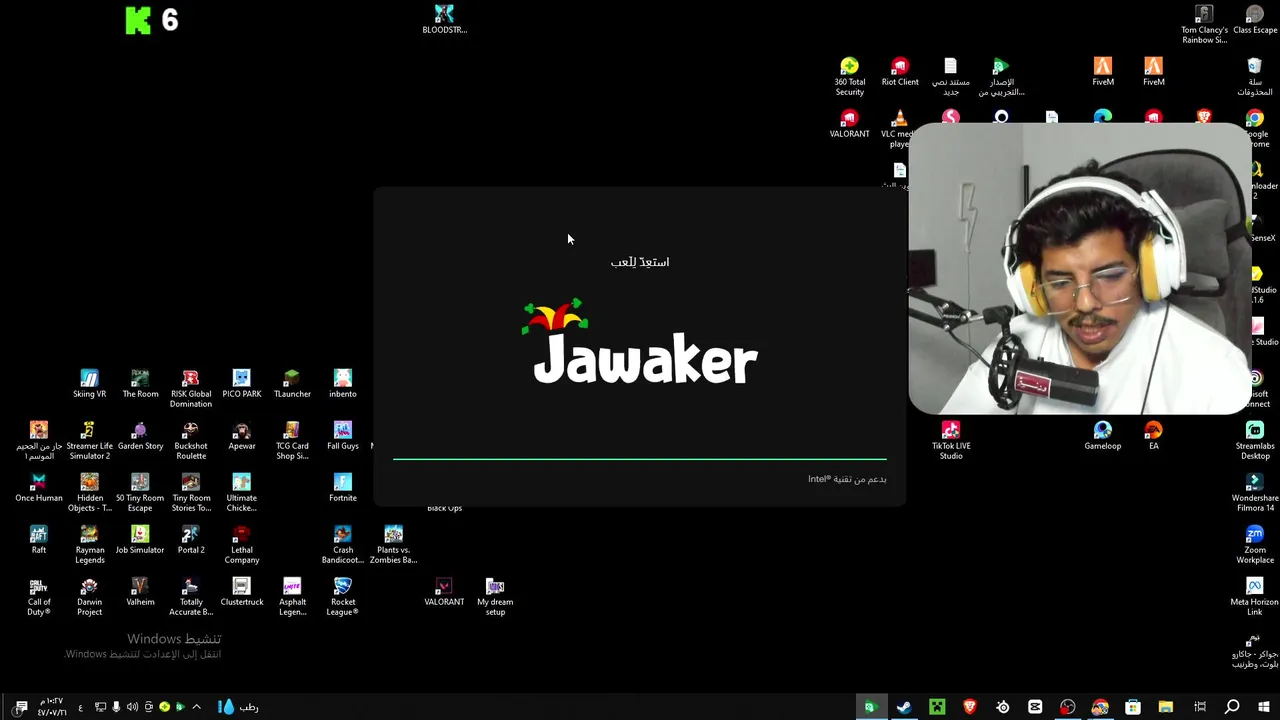
Task: Open the Windows Start button
Action: pyautogui.click(x=1264, y=707)
